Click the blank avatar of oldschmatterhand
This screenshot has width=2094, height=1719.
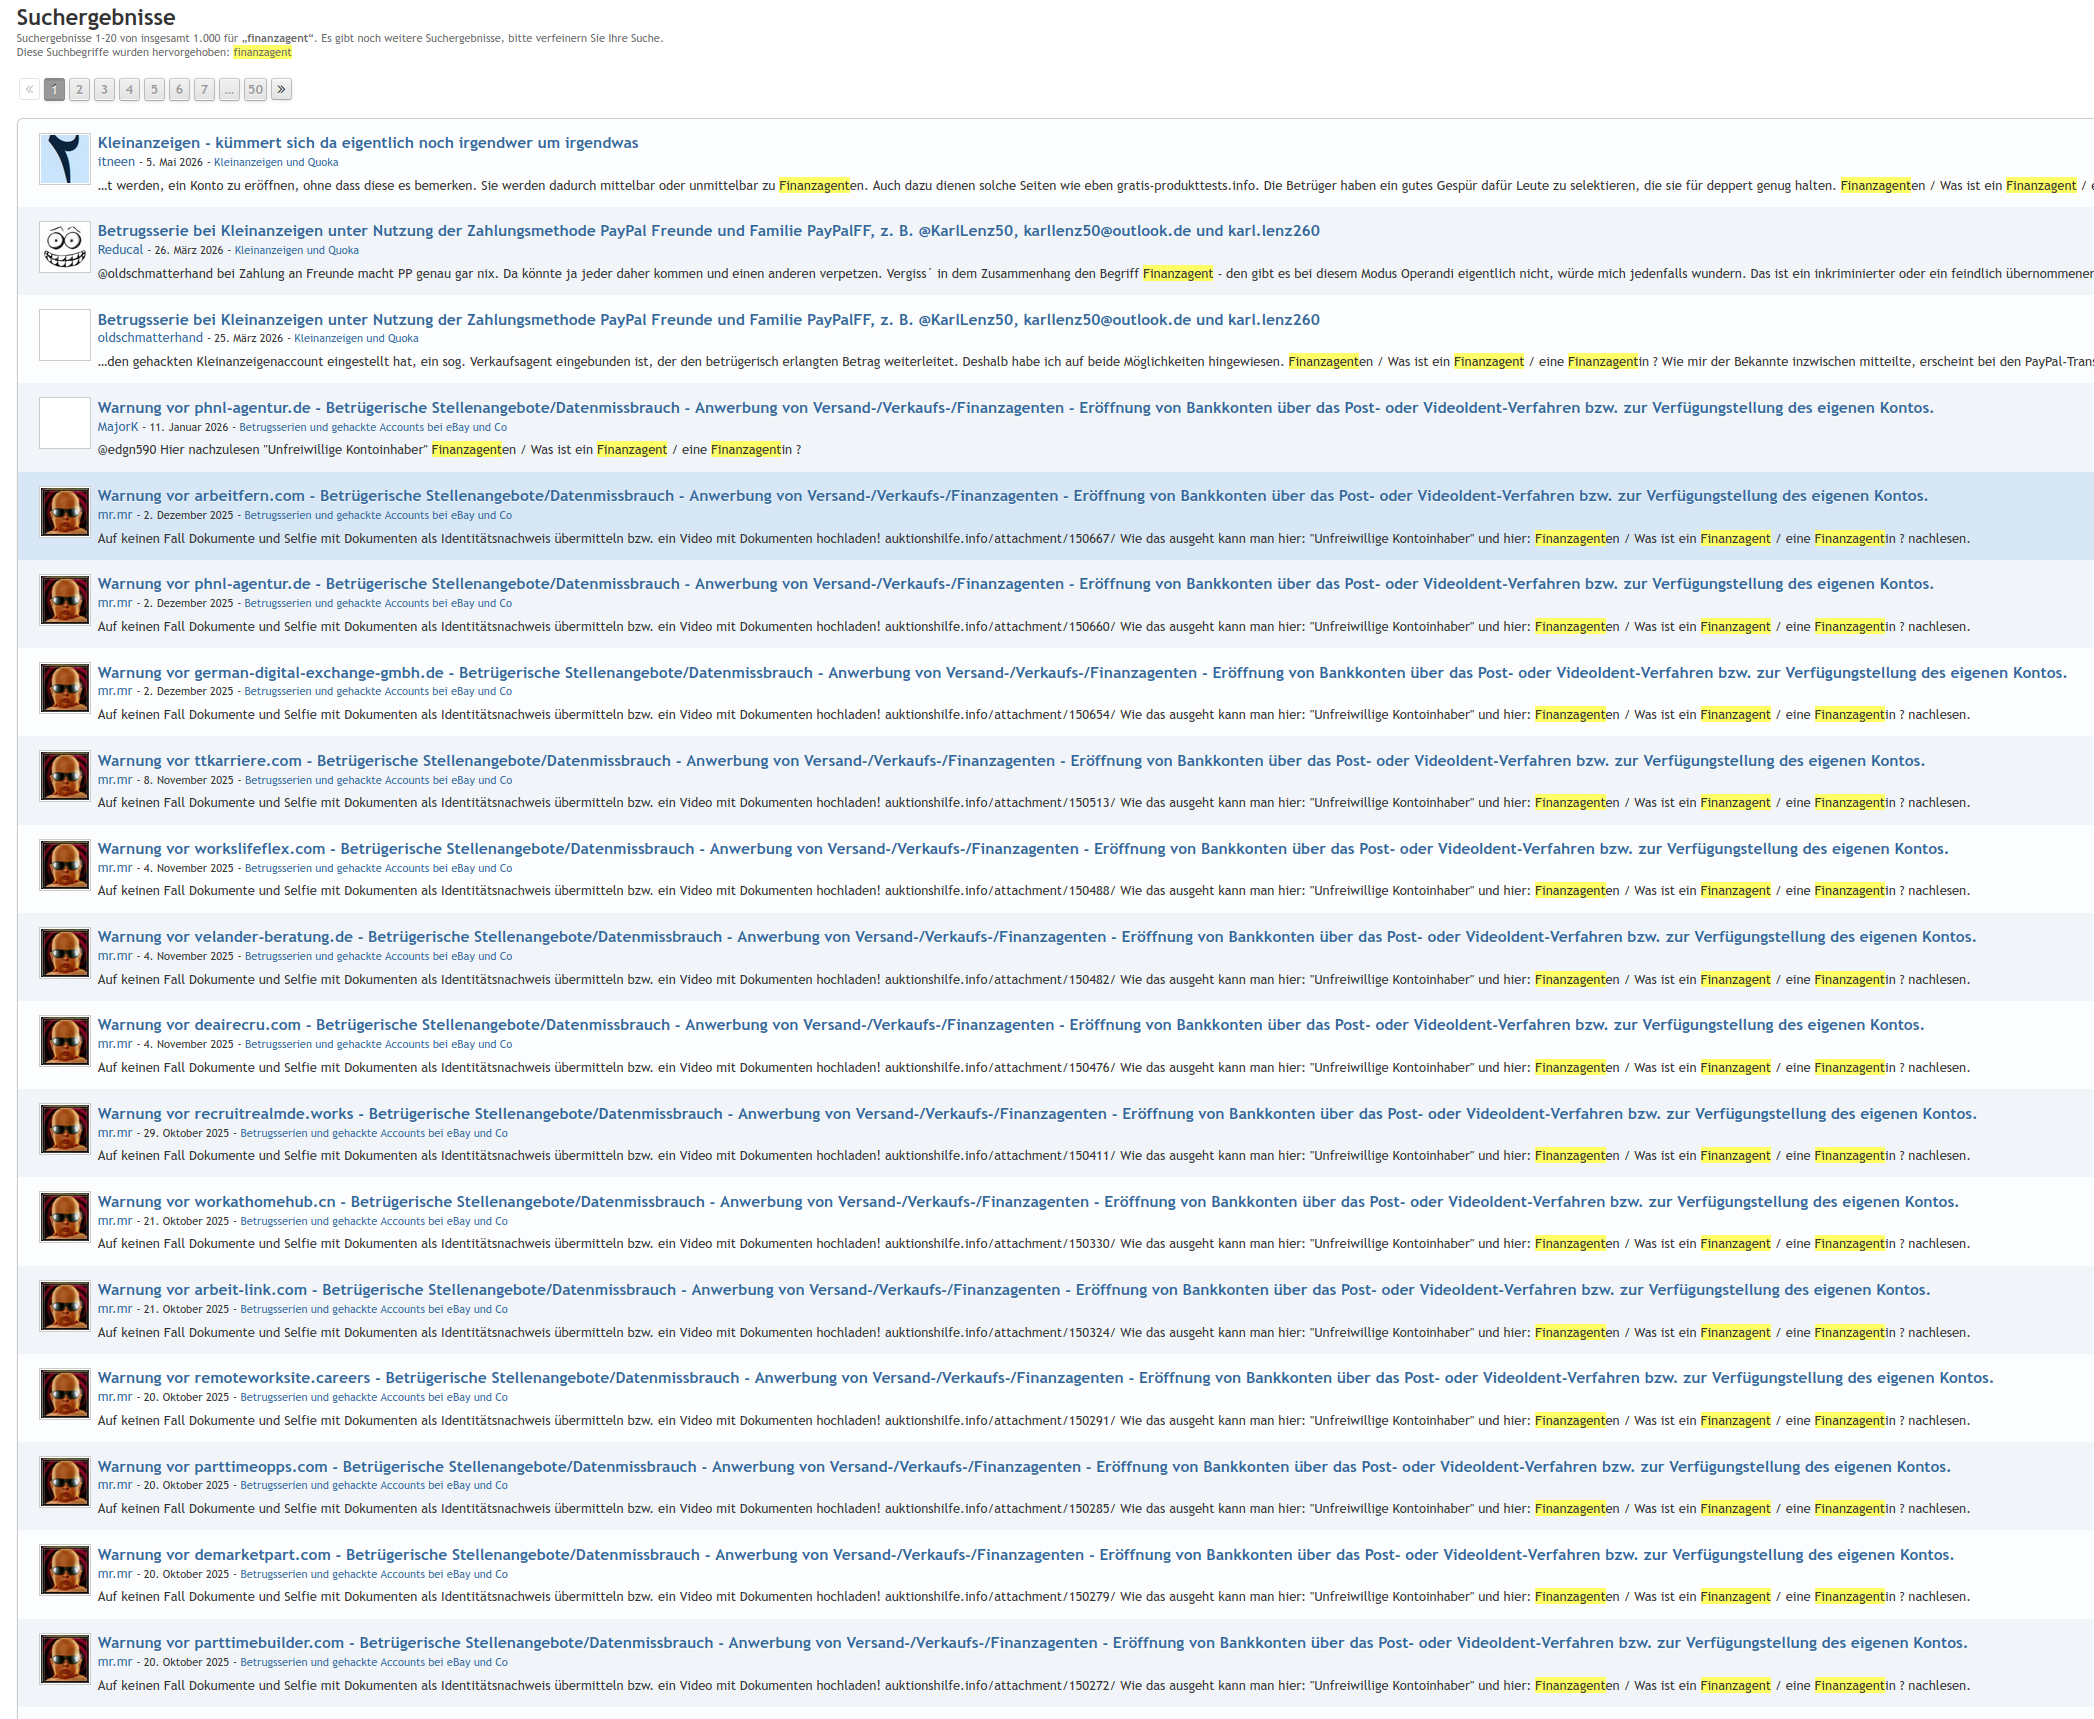click(x=65, y=336)
